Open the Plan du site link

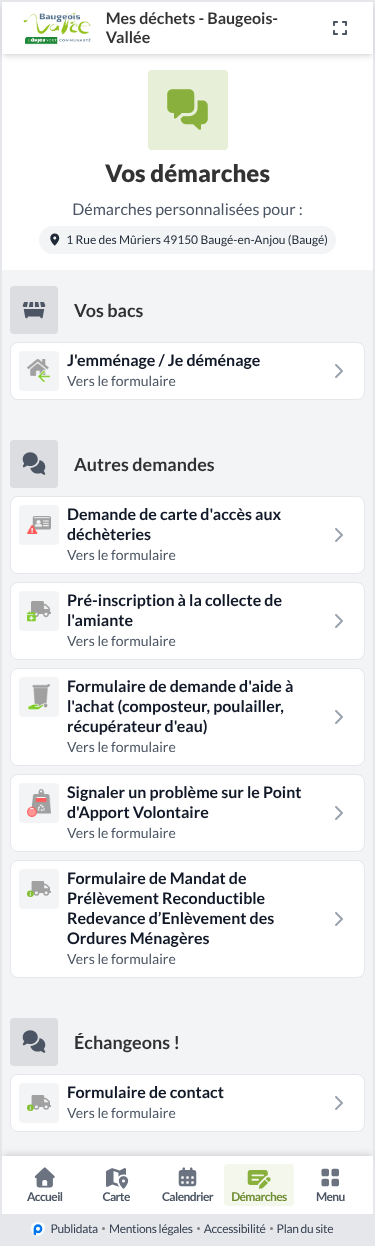(x=305, y=1229)
